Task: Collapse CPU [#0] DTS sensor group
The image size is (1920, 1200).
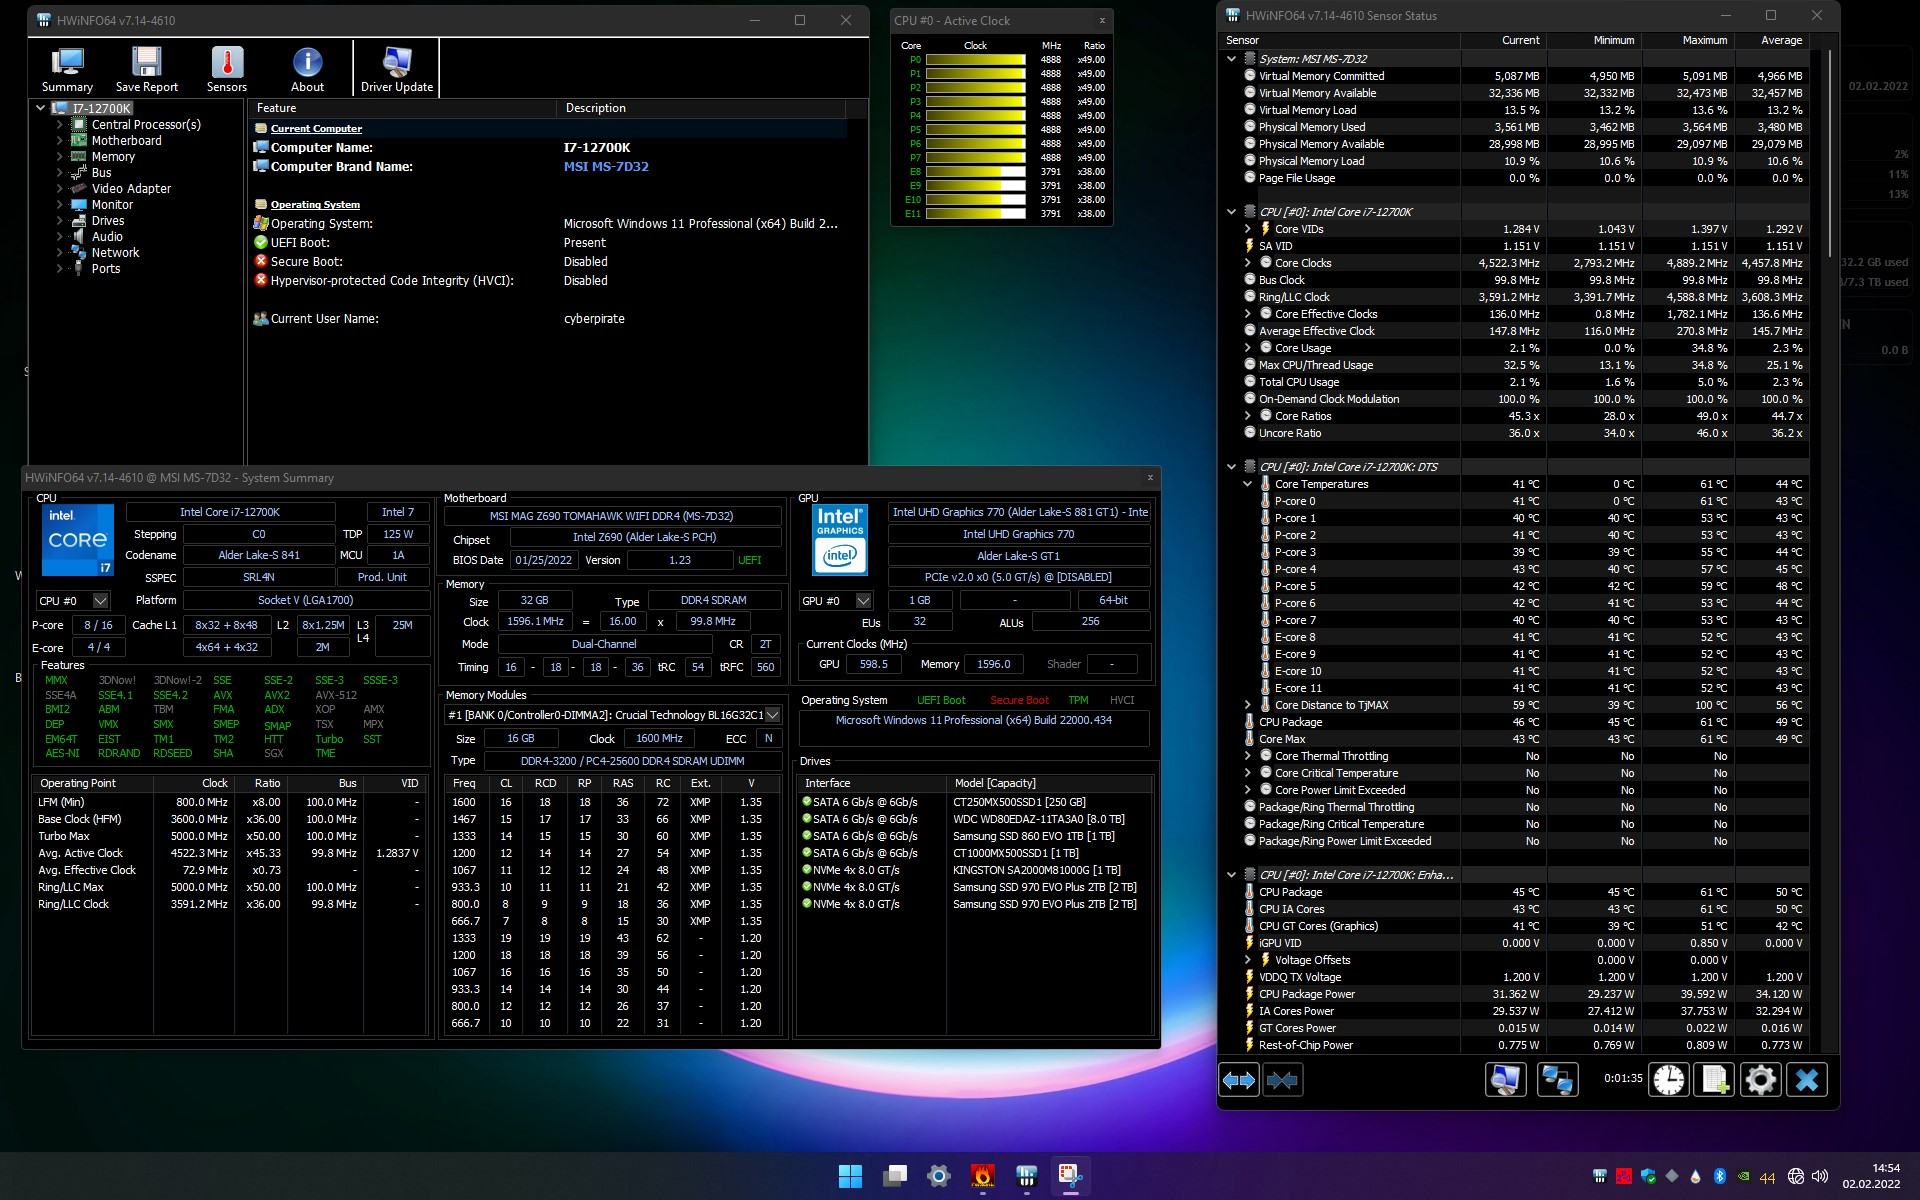Action: (1232, 467)
